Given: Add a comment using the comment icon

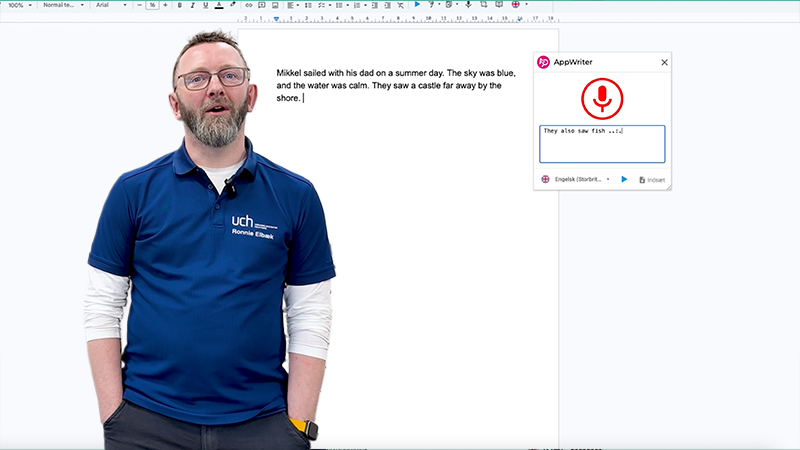Looking at the screenshot, I should click(x=262, y=5).
